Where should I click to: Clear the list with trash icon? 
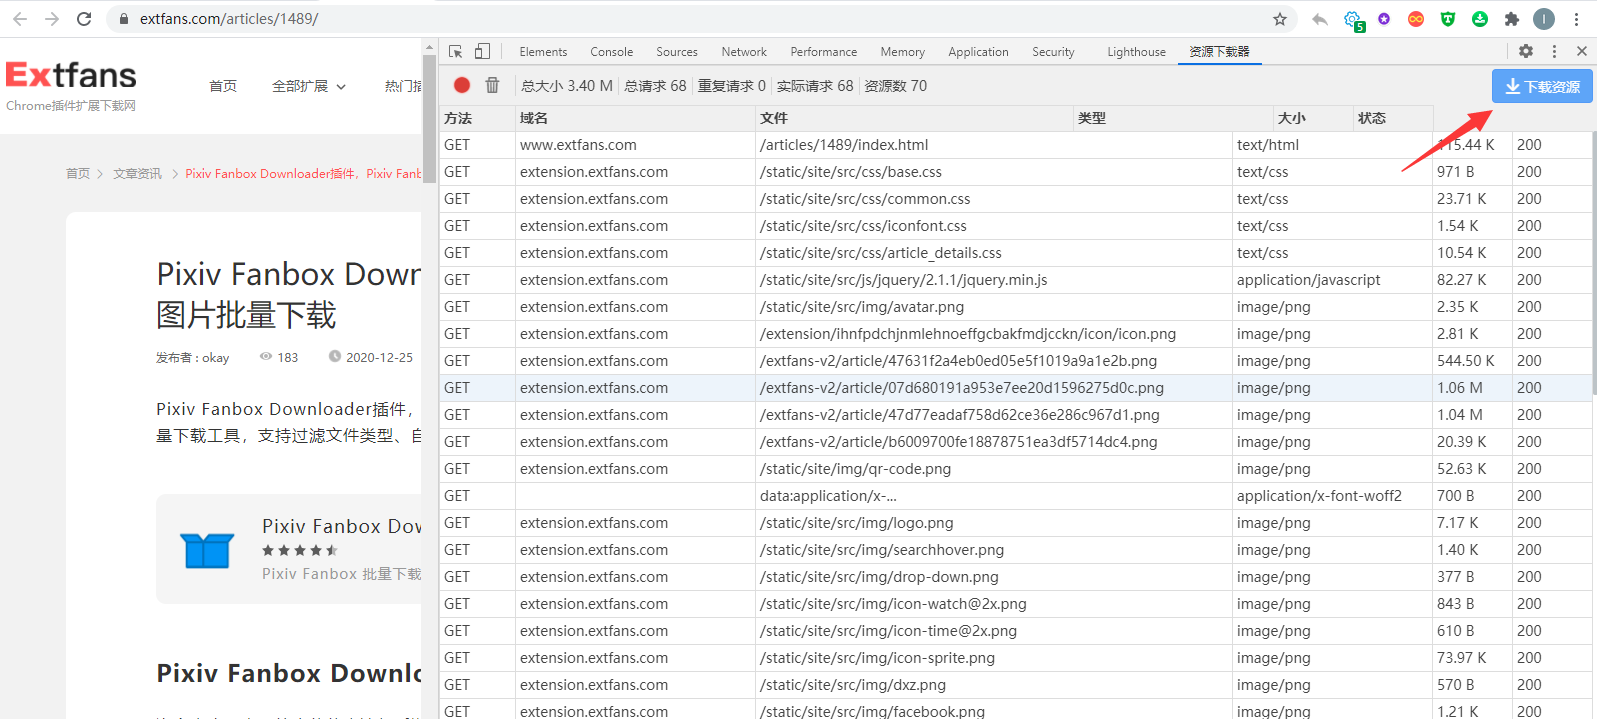pyautogui.click(x=492, y=85)
